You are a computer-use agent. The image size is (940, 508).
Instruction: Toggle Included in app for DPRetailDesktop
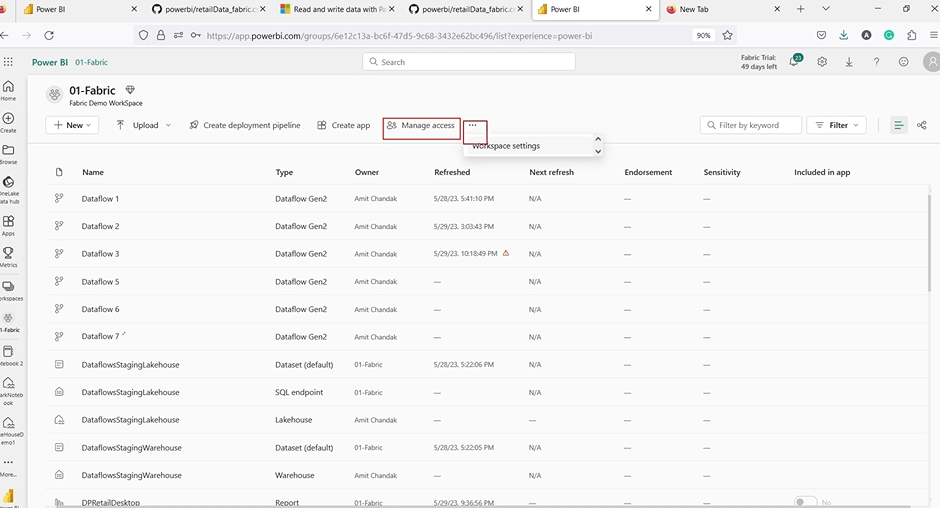pos(805,502)
